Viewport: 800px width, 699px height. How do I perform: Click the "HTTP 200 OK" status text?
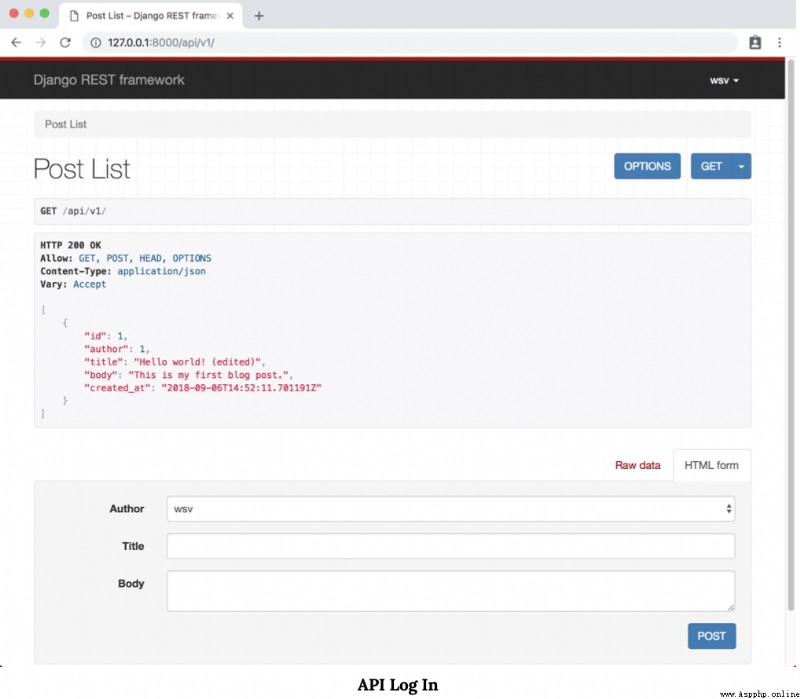tap(71, 245)
